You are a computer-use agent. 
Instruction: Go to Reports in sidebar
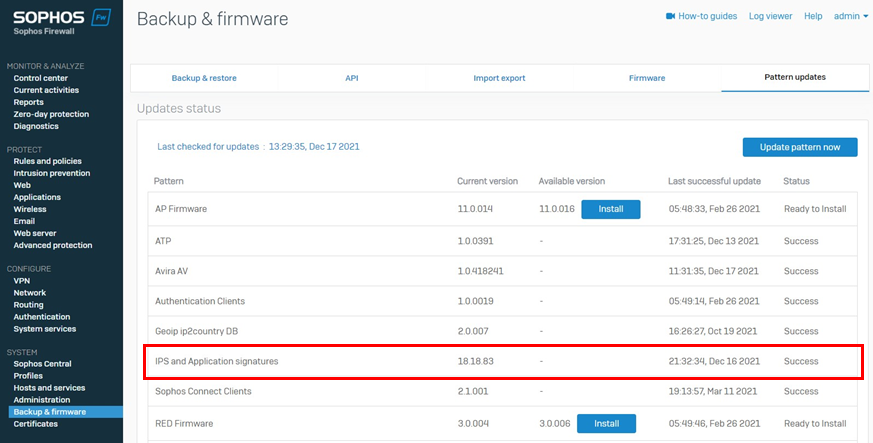pos(28,102)
